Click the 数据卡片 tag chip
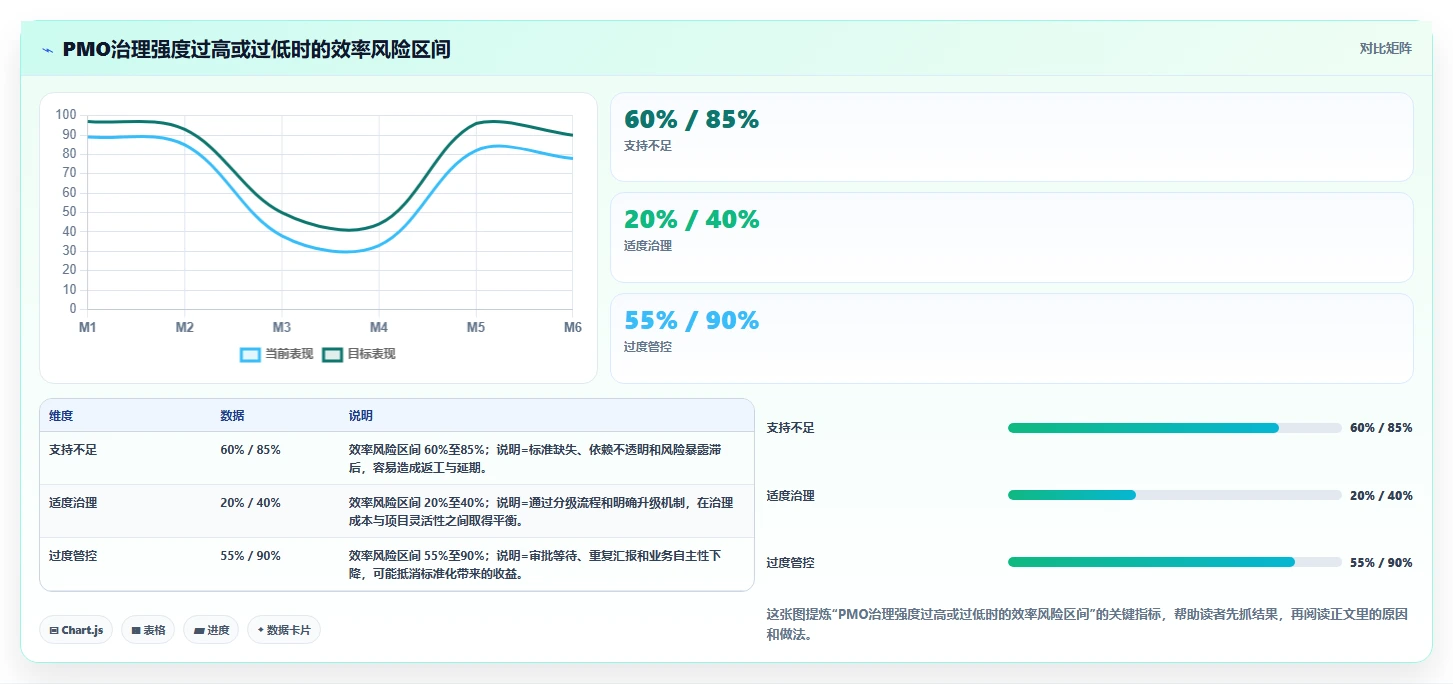 pos(284,630)
